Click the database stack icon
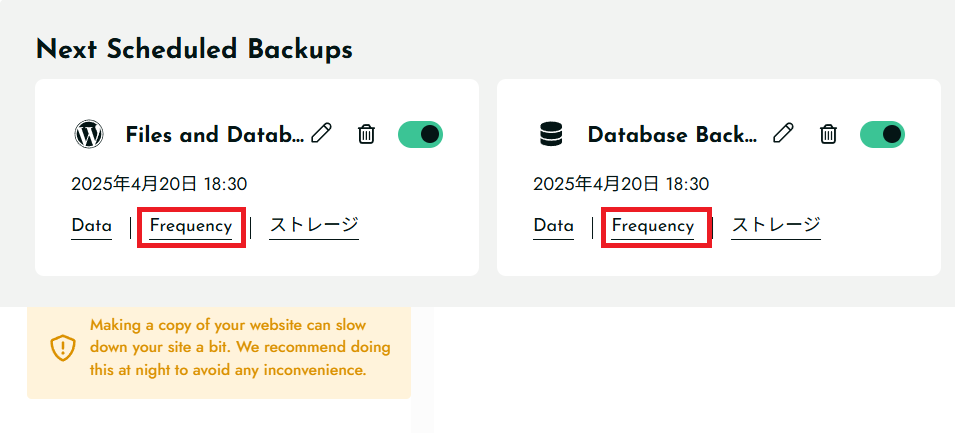The width and height of the screenshot is (955, 433). coord(551,134)
